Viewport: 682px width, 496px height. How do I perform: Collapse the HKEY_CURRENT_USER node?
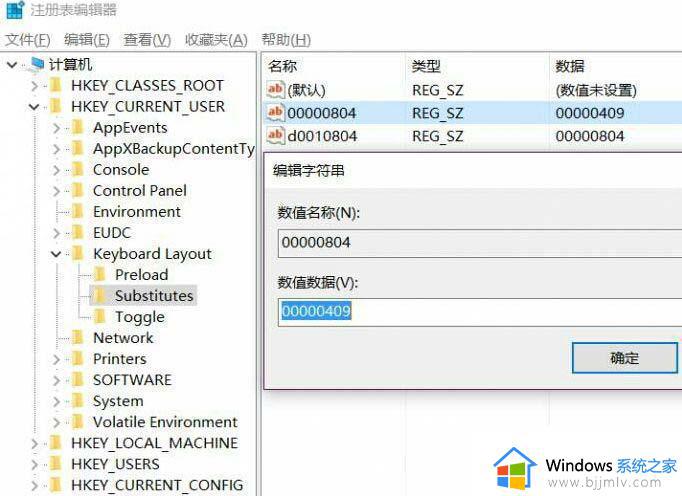coord(34,107)
